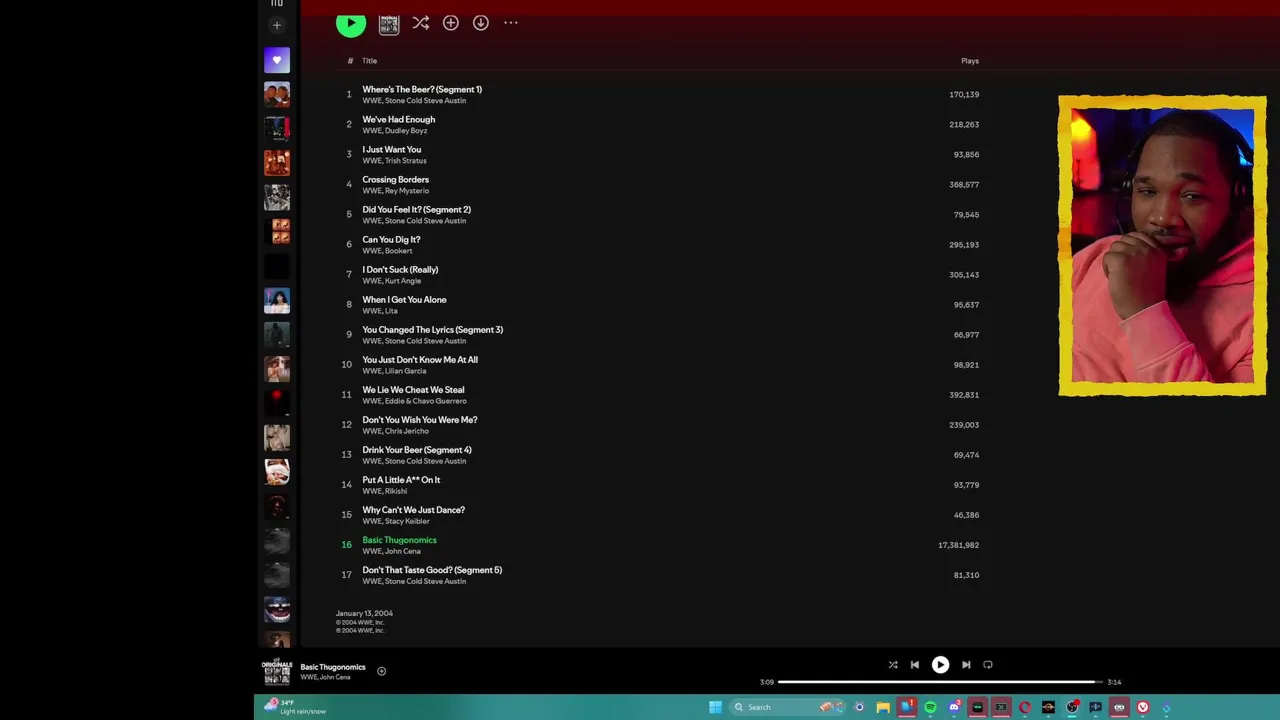Image resolution: width=1280 pixels, height=720 pixels.
Task: Click the player bar play button
Action: pyautogui.click(x=940, y=664)
